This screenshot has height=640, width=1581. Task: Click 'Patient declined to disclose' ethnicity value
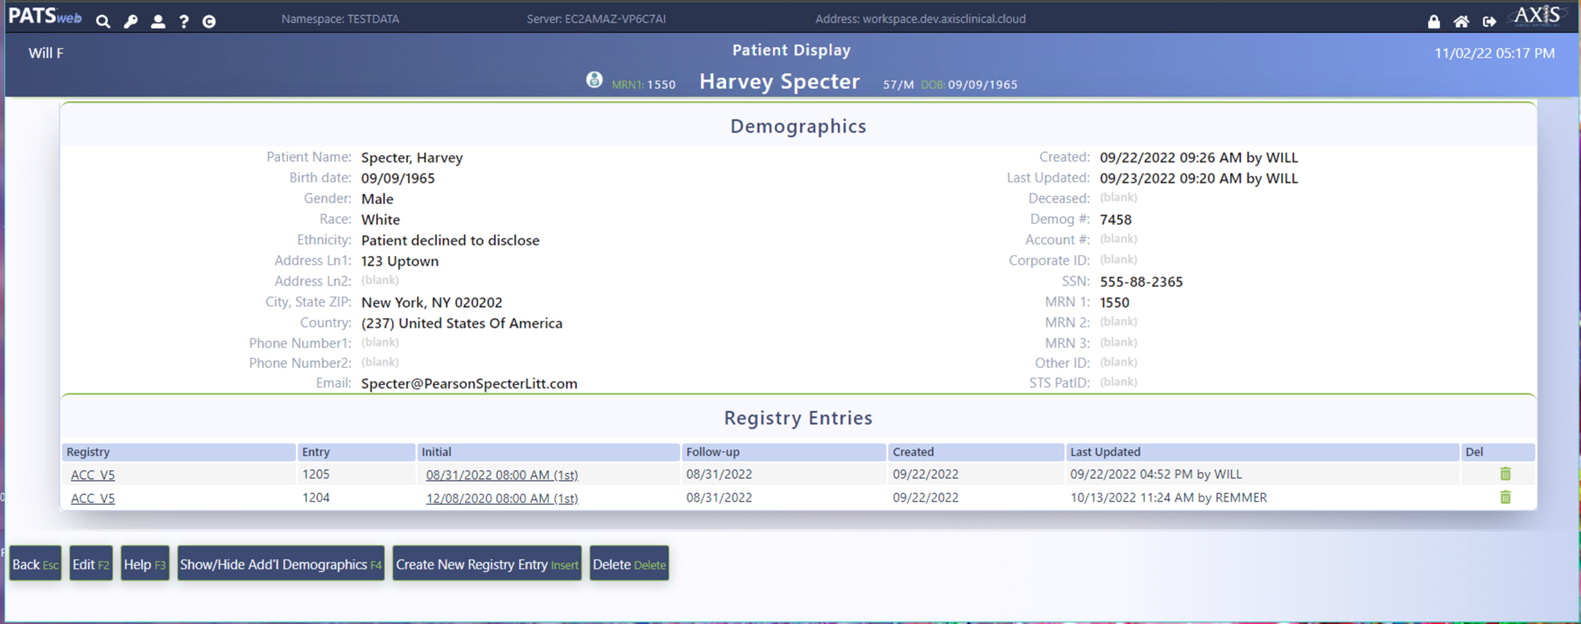click(x=450, y=241)
